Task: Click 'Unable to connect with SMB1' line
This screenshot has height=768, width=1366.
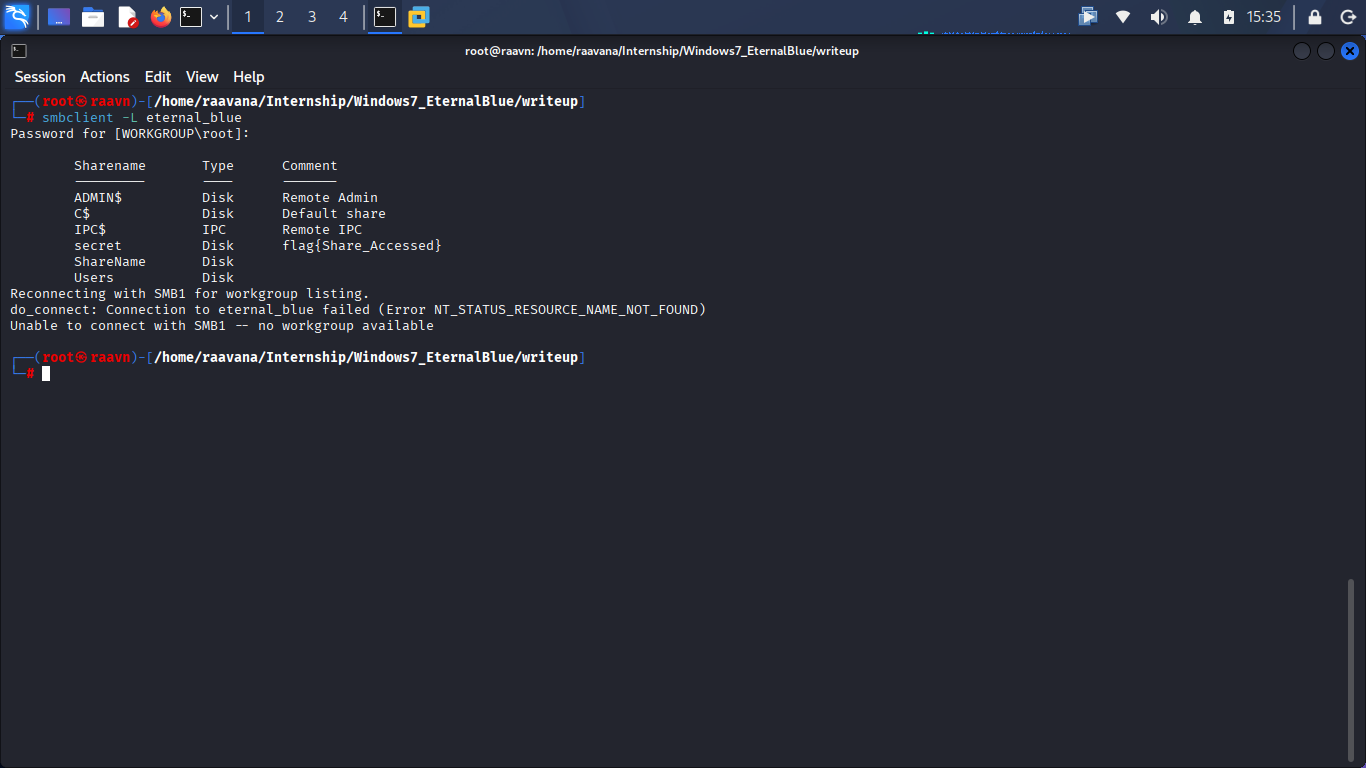Action: (222, 326)
